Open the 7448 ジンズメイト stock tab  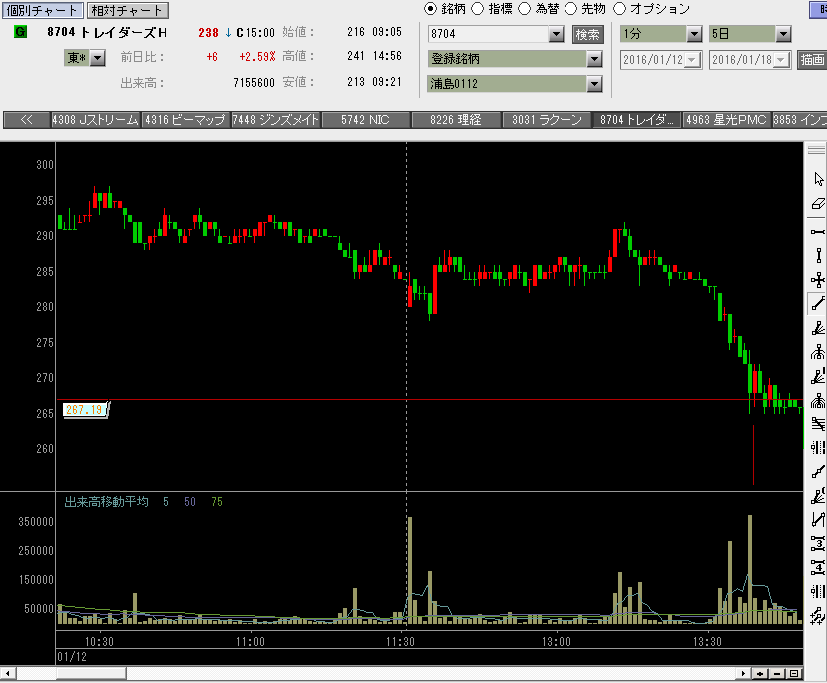point(276,120)
